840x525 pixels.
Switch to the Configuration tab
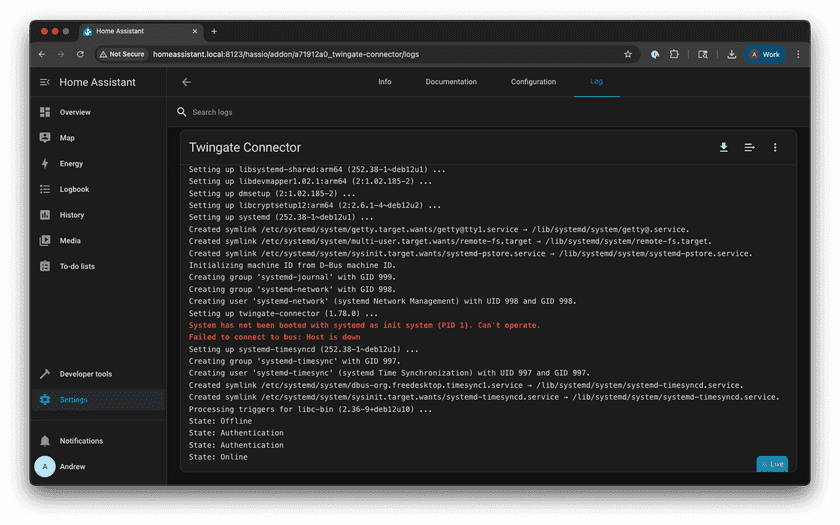pyautogui.click(x=533, y=82)
